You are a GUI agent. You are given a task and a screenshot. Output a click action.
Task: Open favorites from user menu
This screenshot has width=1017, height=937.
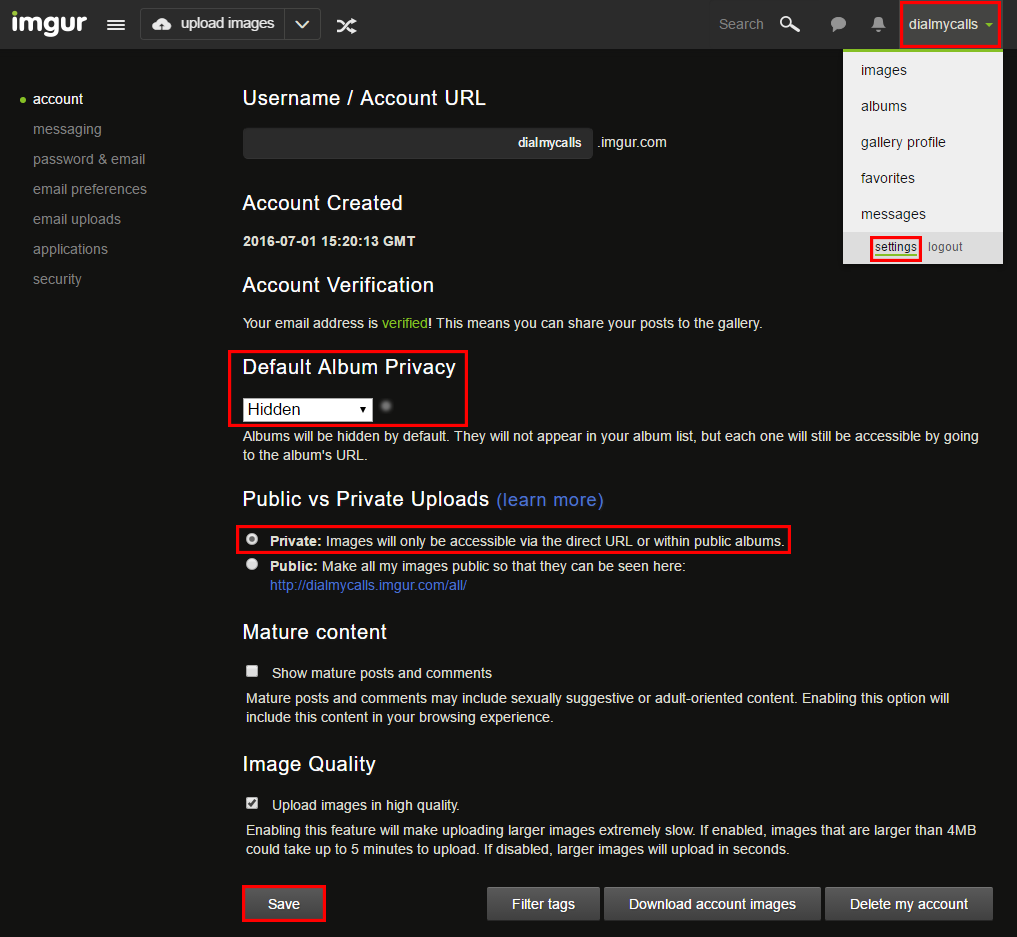coord(887,178)
